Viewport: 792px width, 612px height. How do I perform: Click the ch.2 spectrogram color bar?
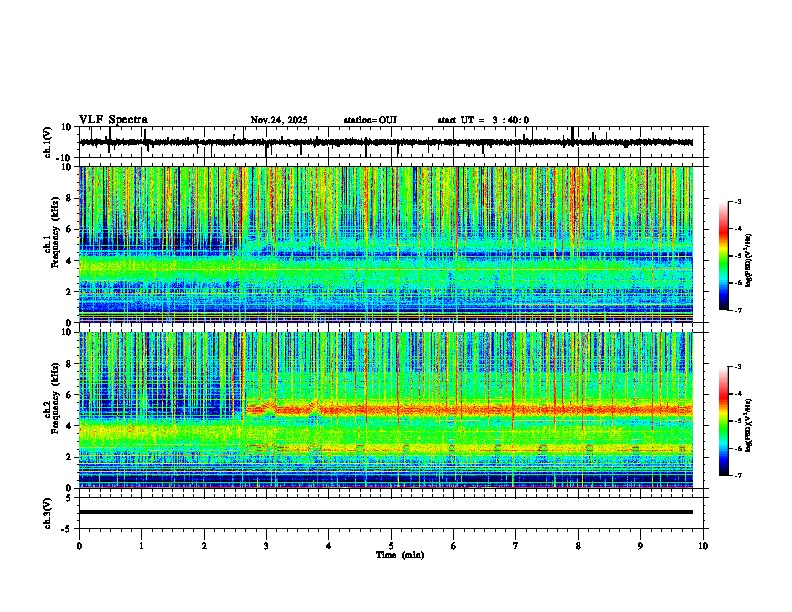723,421
